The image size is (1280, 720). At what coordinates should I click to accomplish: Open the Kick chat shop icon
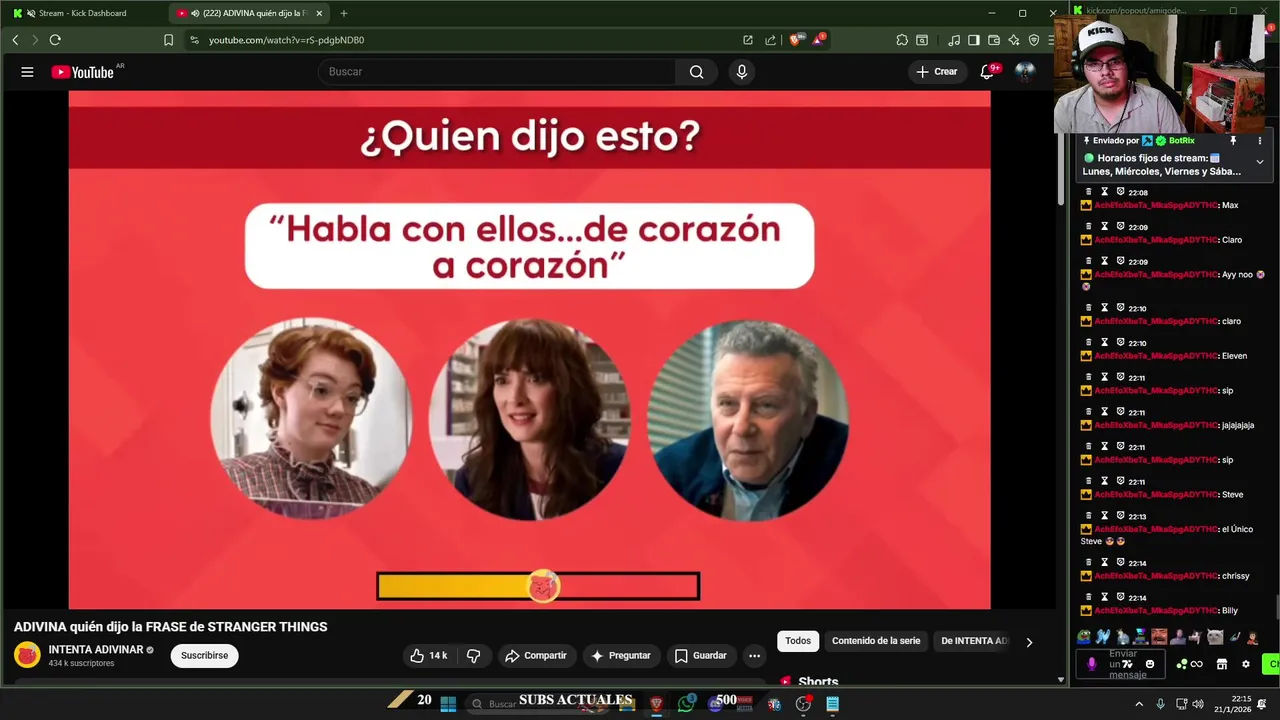point(1221,664)
